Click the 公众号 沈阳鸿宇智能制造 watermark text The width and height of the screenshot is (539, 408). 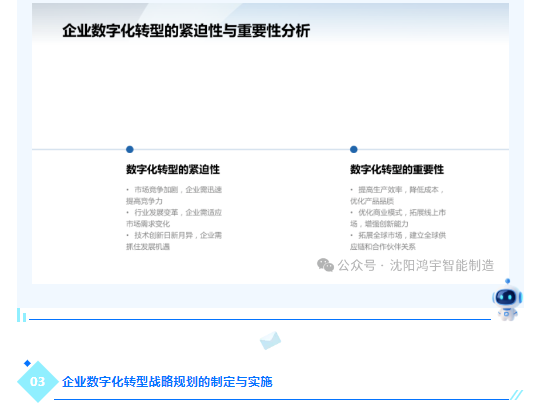pyautogui.click(x=416, y=265)
